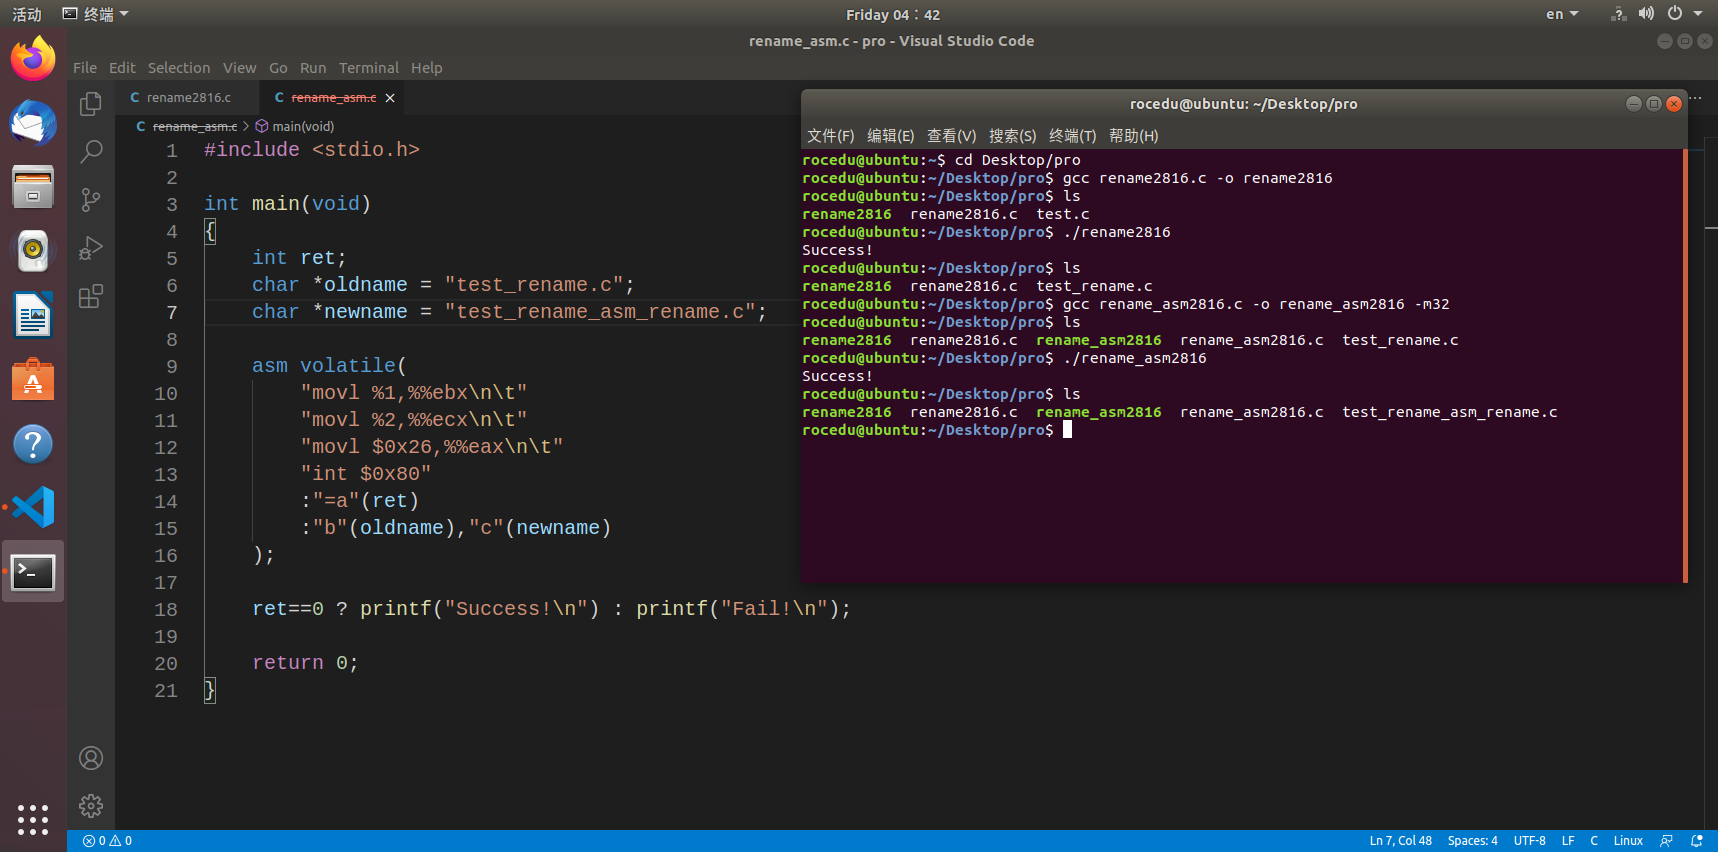Launch Thunderbird mail from the dock

click(x=33, y=123)
